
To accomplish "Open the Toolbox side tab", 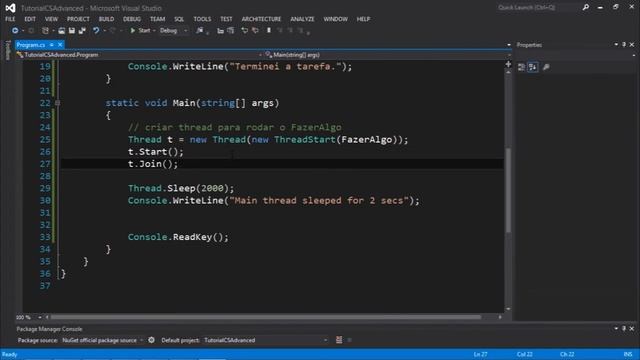I will tap(7, 50).
